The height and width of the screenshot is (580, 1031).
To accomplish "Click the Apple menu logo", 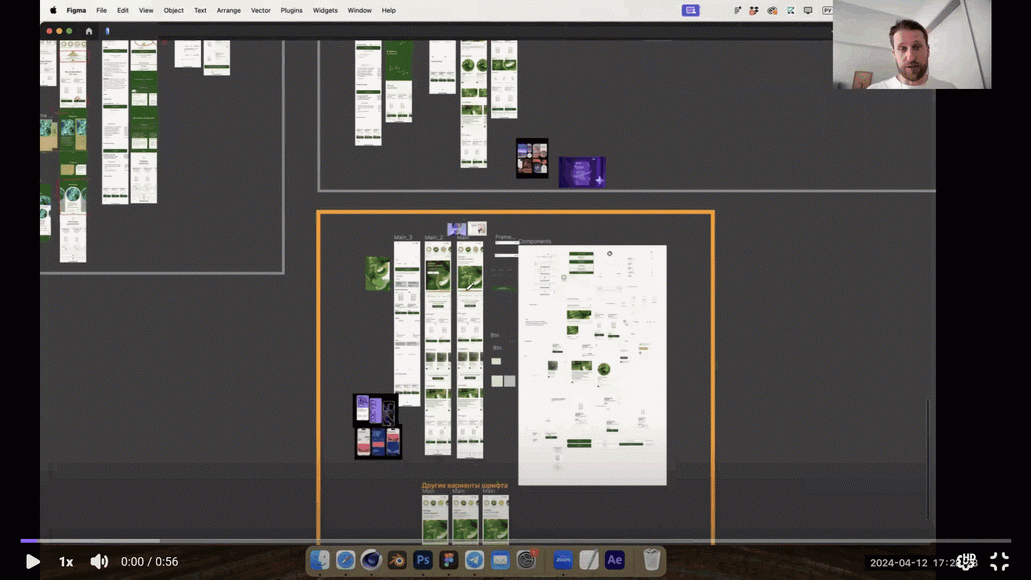I will click(x=53, y=10).
